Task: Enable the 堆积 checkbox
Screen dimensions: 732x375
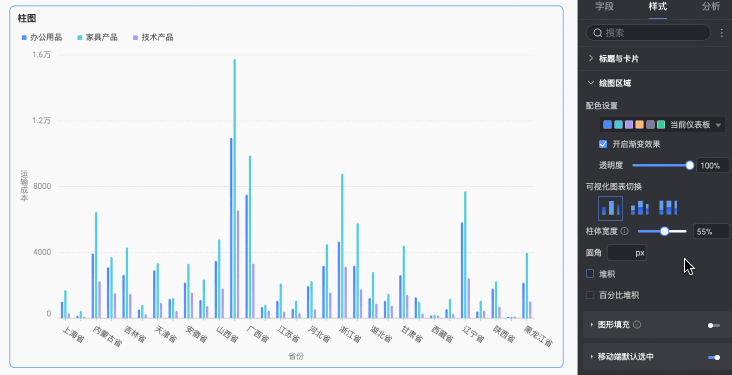Action: [590, 274]
